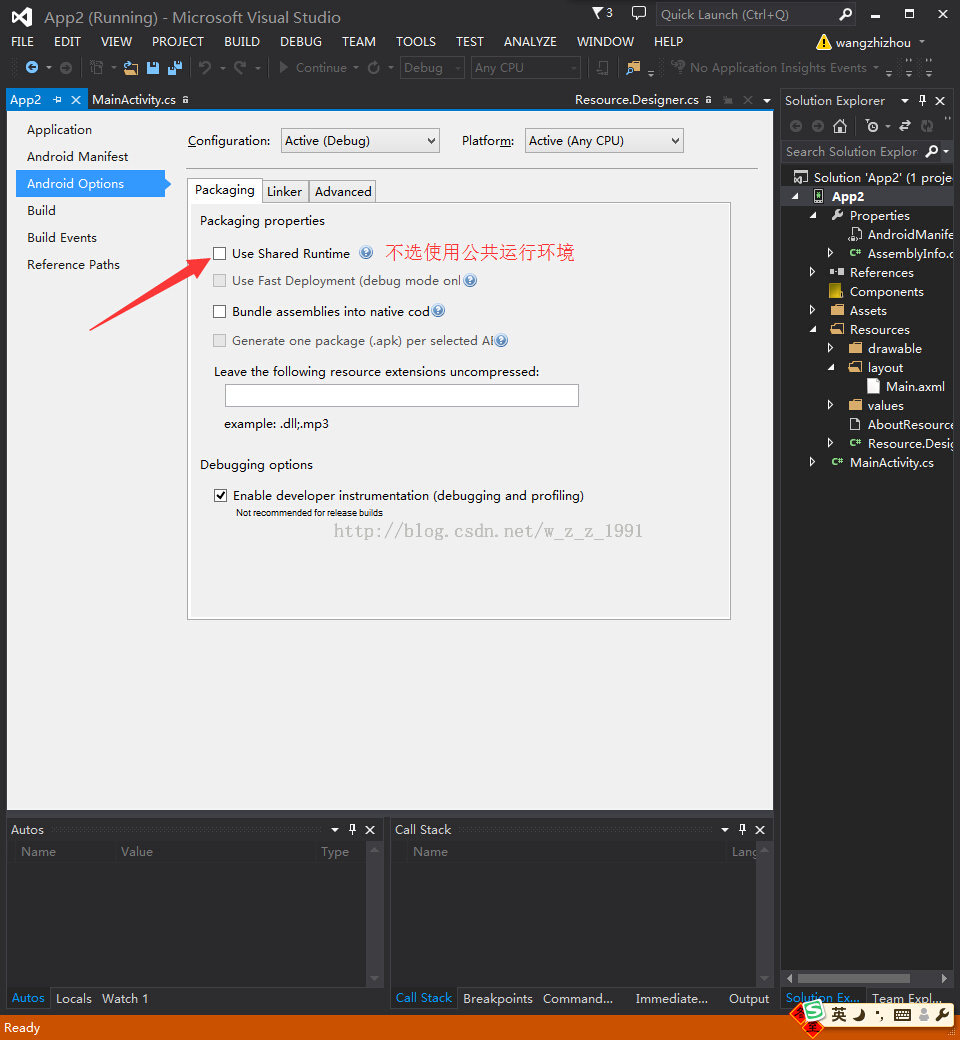Click the help icon beside Use Shared Runtime

[x=366, y=253]
